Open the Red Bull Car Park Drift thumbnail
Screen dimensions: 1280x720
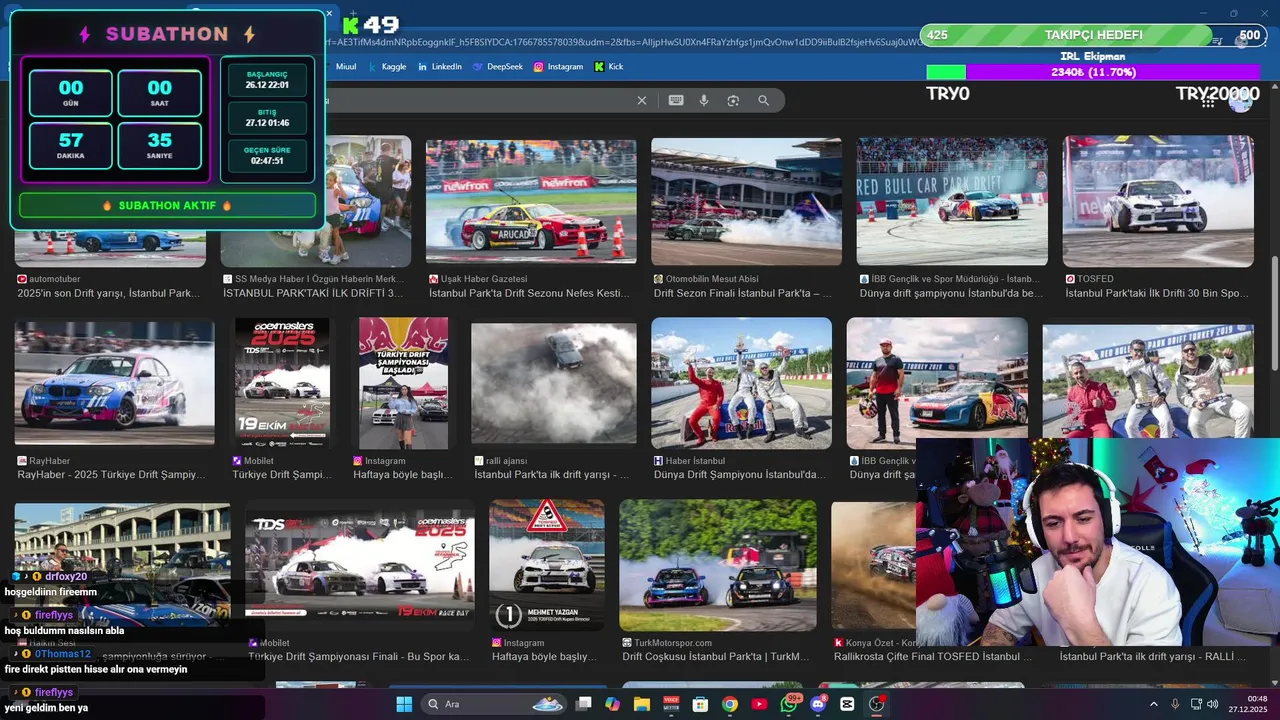click(x=952, y=201)
